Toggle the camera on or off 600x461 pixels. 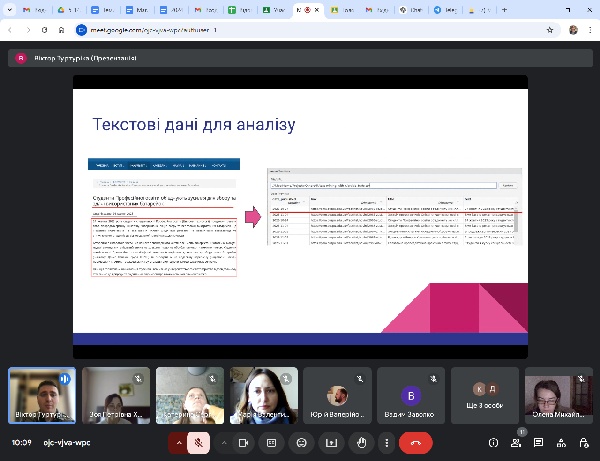tap(244, 442)
